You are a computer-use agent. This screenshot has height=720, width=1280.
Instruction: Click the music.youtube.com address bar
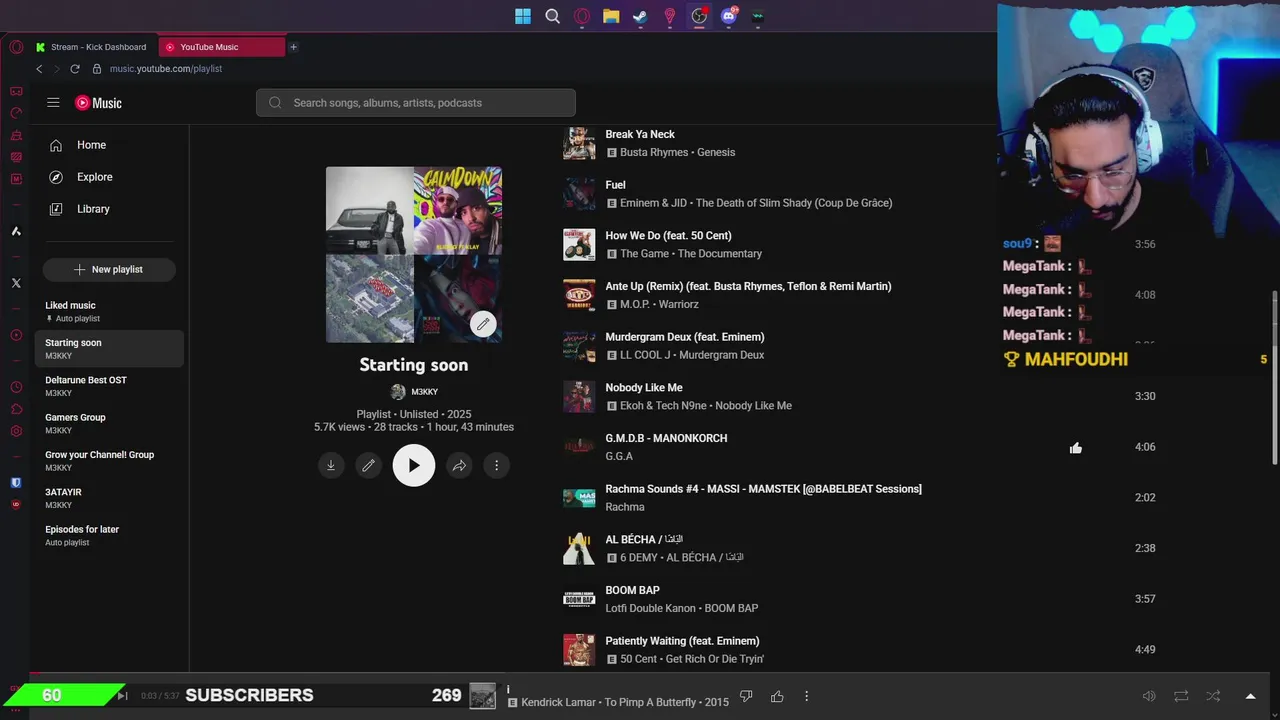tap(166, 69)
